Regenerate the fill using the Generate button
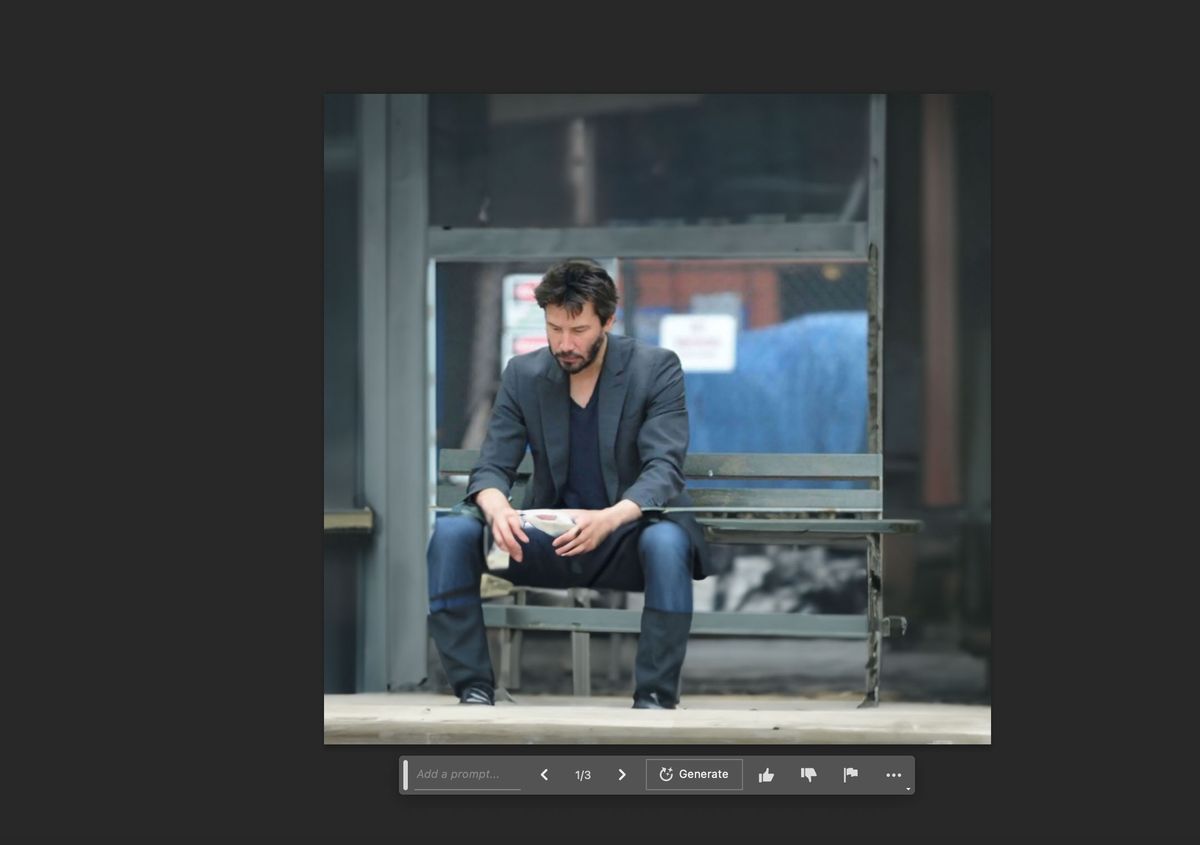1200x845 pixels. 694,773
